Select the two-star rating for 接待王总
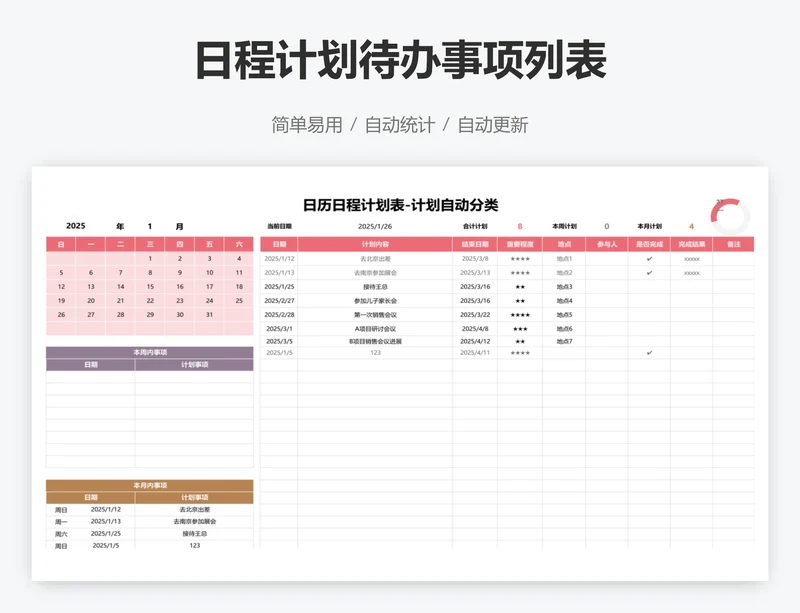The image size is (800, 613). [520, 286]
